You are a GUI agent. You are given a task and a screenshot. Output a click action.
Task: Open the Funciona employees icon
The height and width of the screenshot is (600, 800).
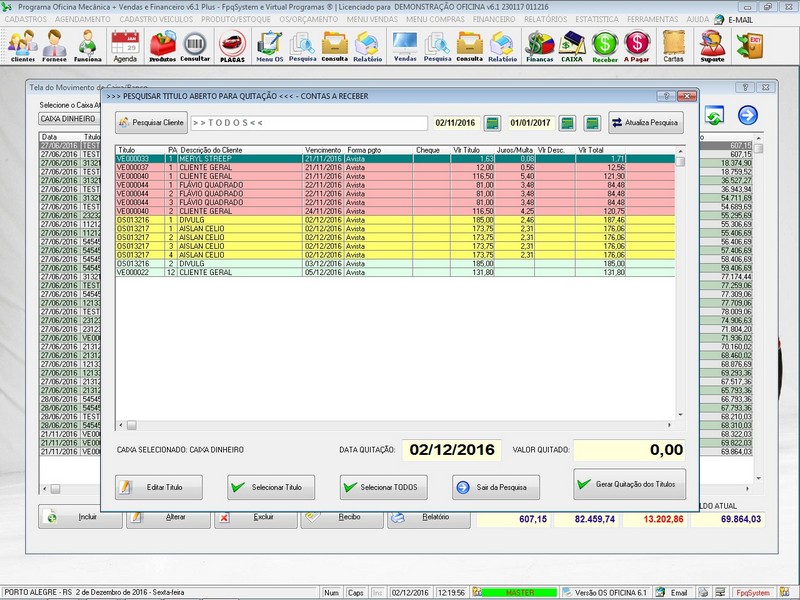pos(88,45)
